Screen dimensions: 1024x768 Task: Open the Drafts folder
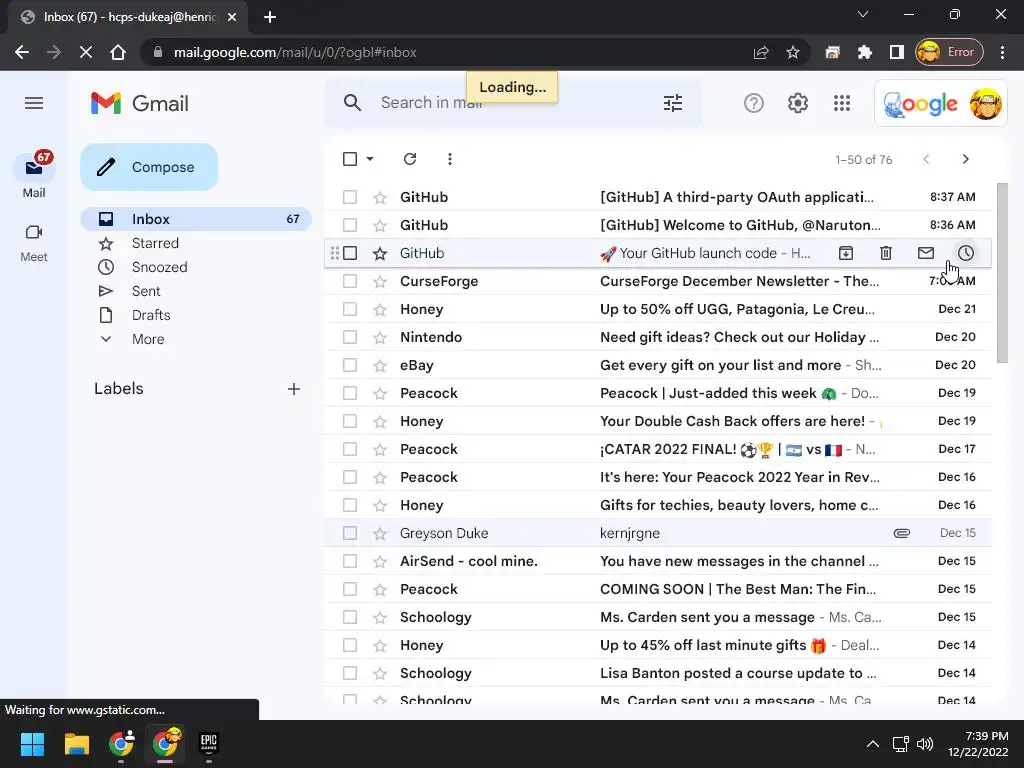196,315
